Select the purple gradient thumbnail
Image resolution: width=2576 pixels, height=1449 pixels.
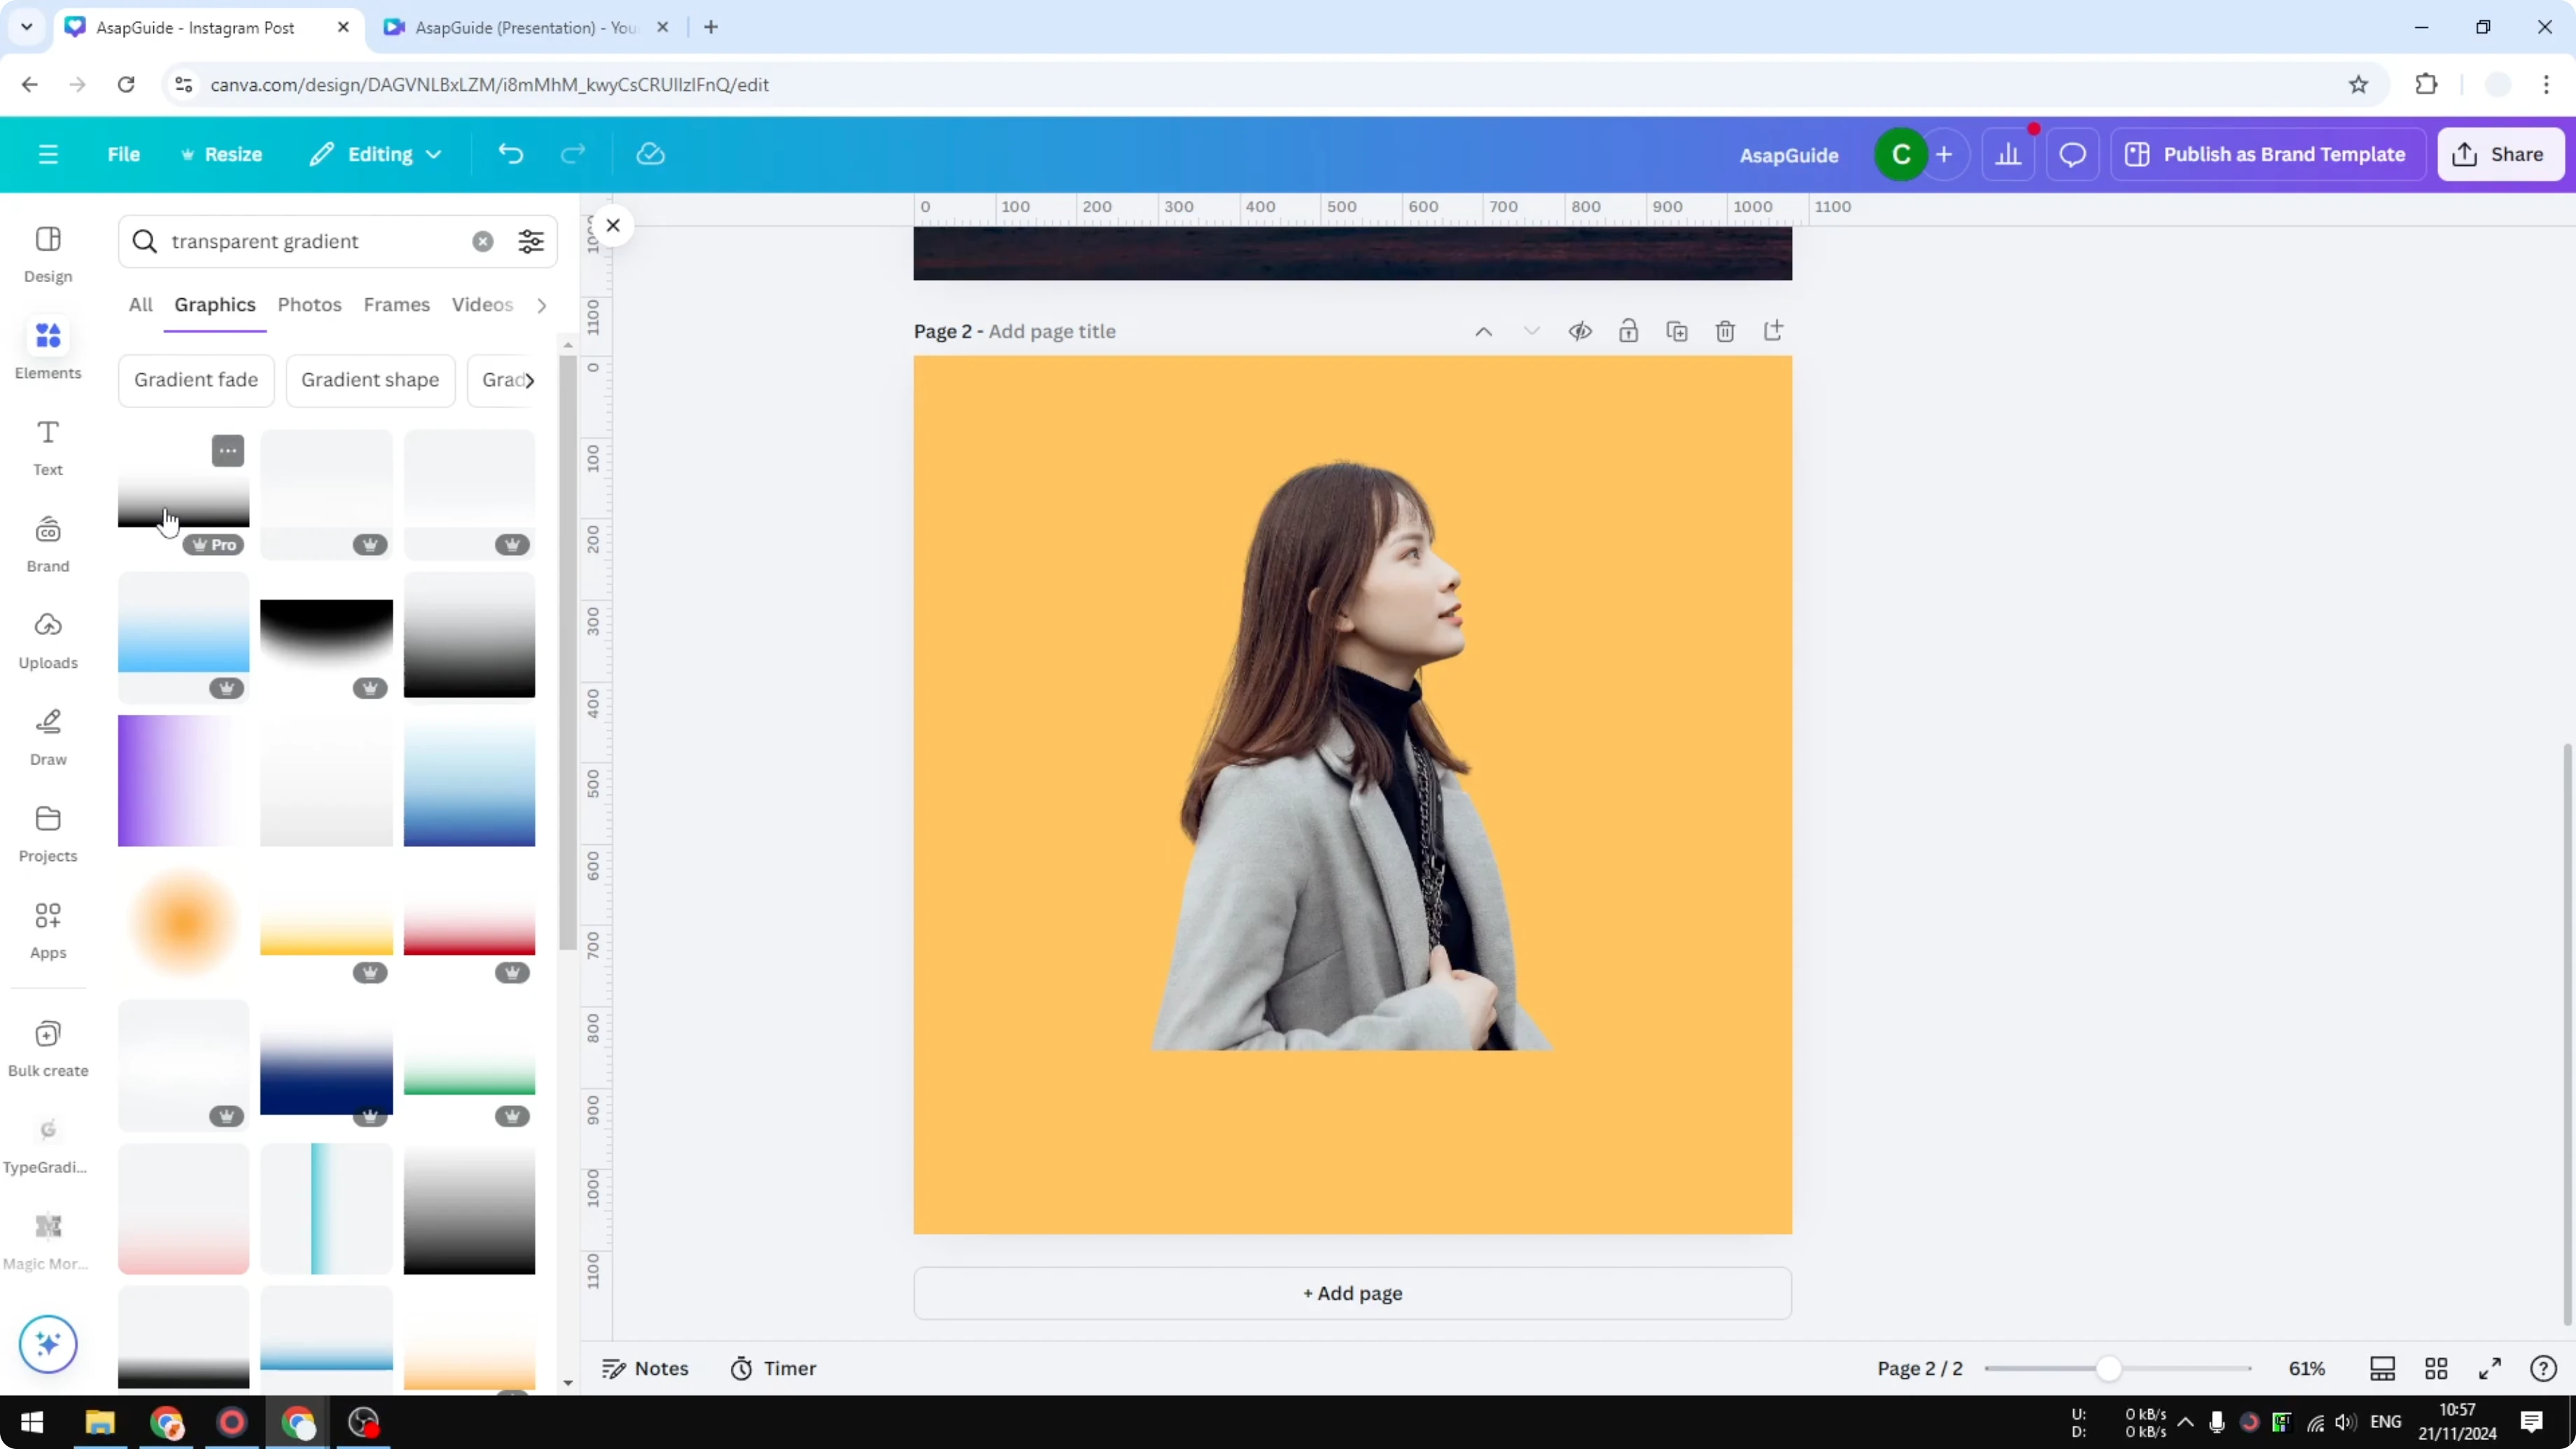(183, 781)
